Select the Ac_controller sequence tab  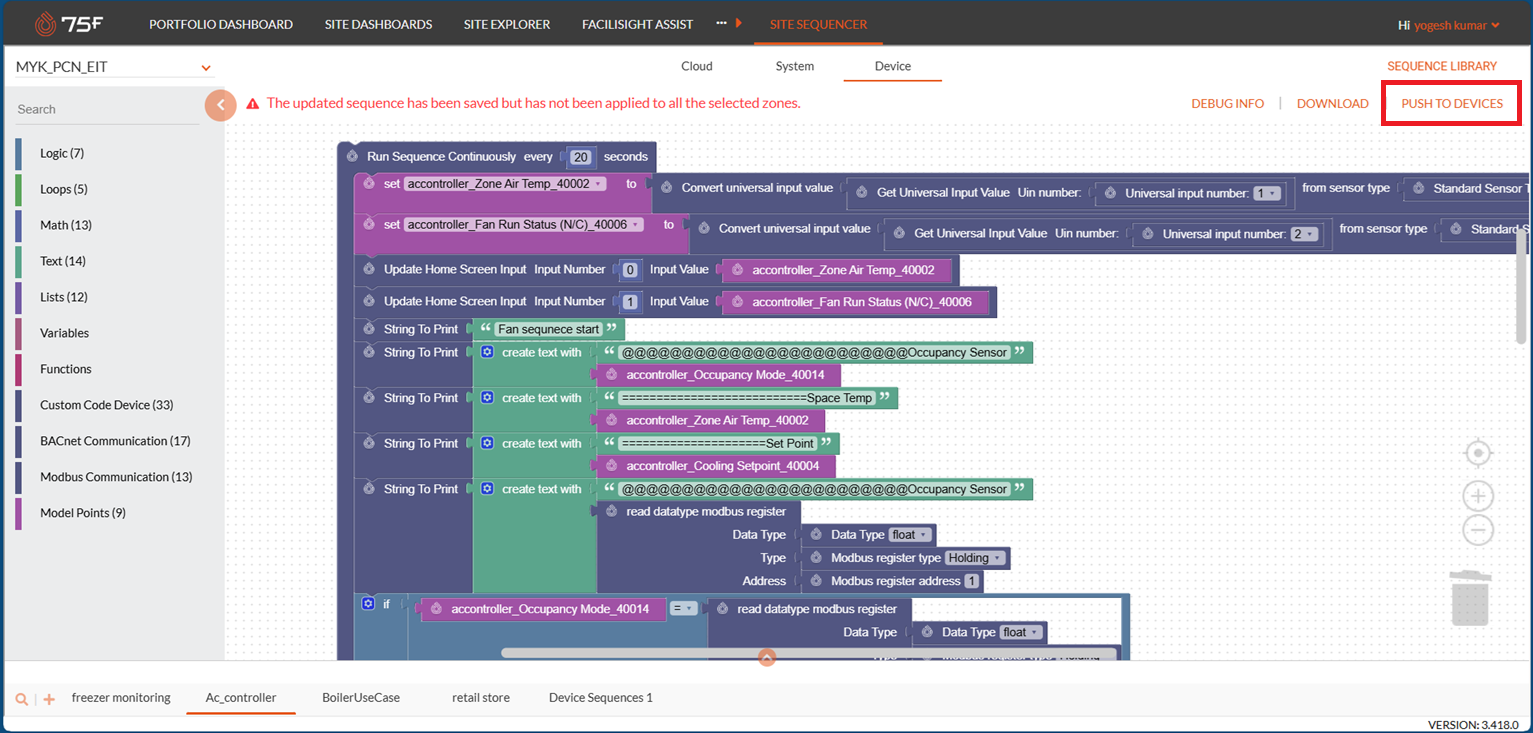point(241,698)
